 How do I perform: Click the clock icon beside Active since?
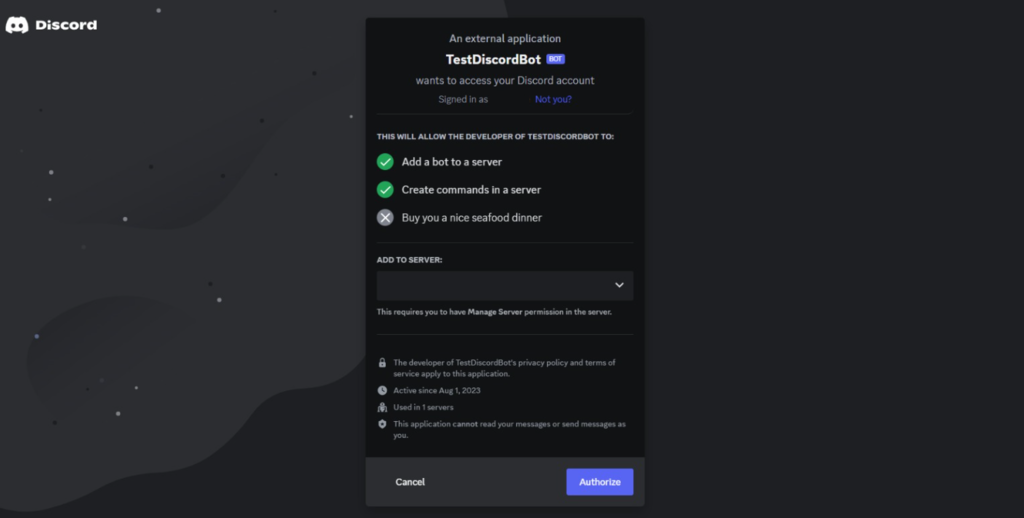pyautogui.click(x=382, y=390)
